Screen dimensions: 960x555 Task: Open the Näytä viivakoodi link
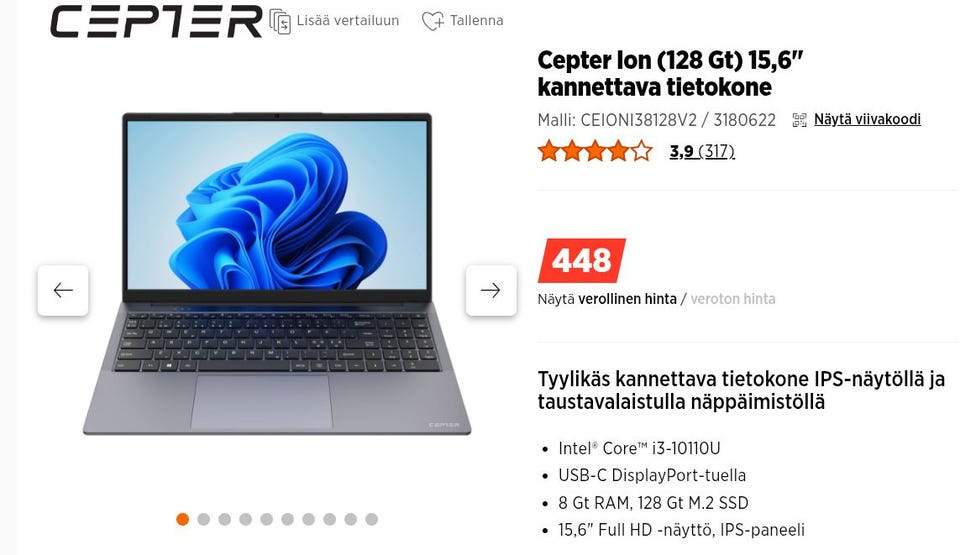tap(867, 119)
